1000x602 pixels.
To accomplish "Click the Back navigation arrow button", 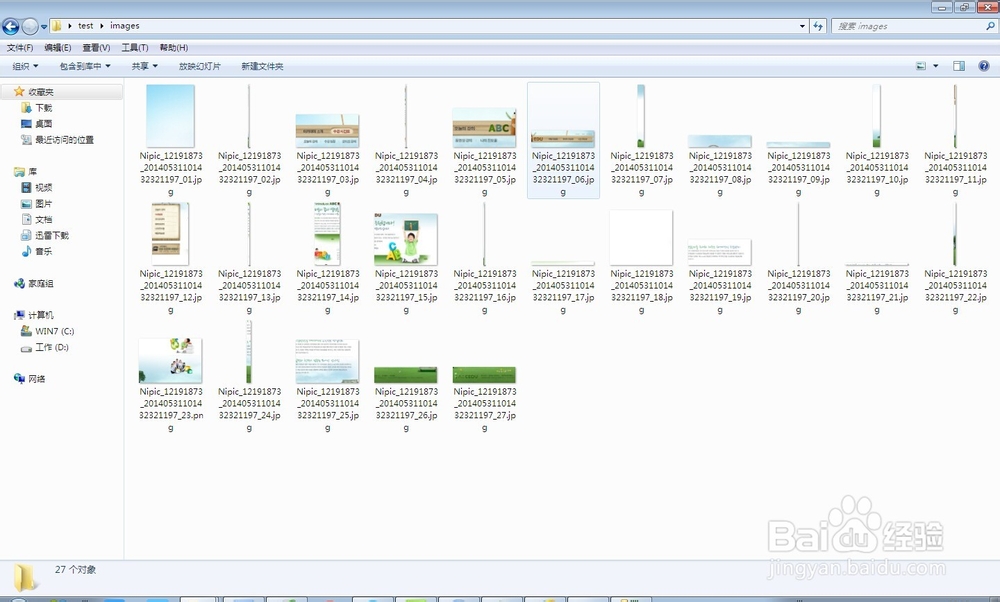I will click(x=11, y=26).
